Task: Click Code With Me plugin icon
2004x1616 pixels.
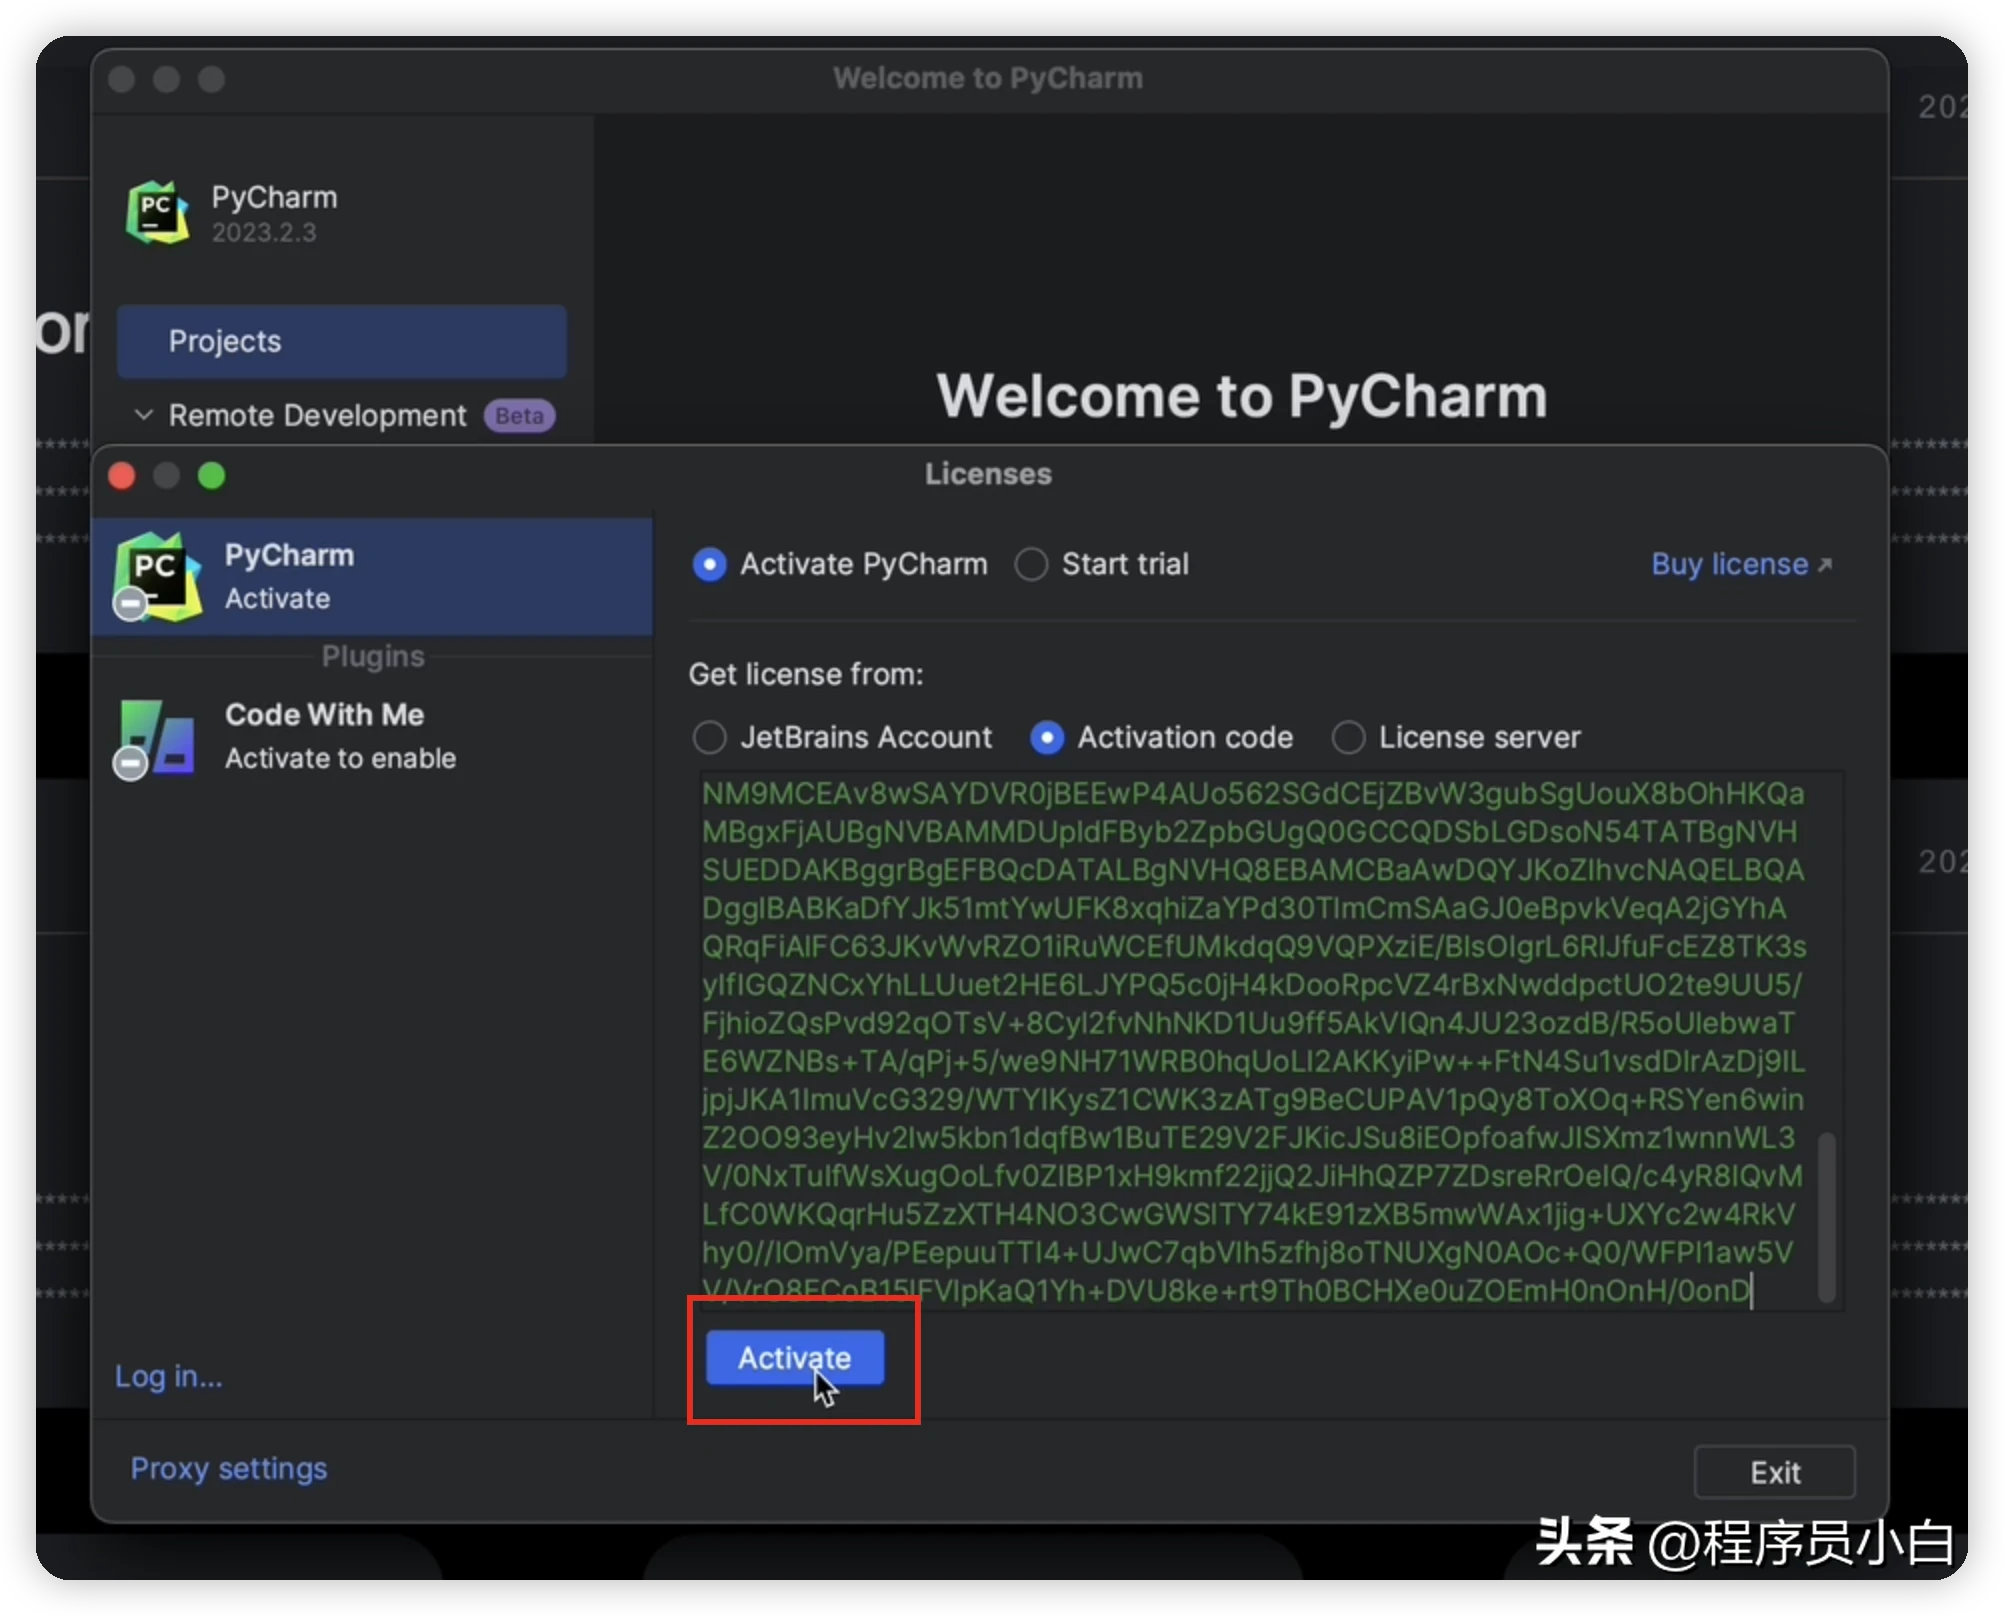Action: 156,738
